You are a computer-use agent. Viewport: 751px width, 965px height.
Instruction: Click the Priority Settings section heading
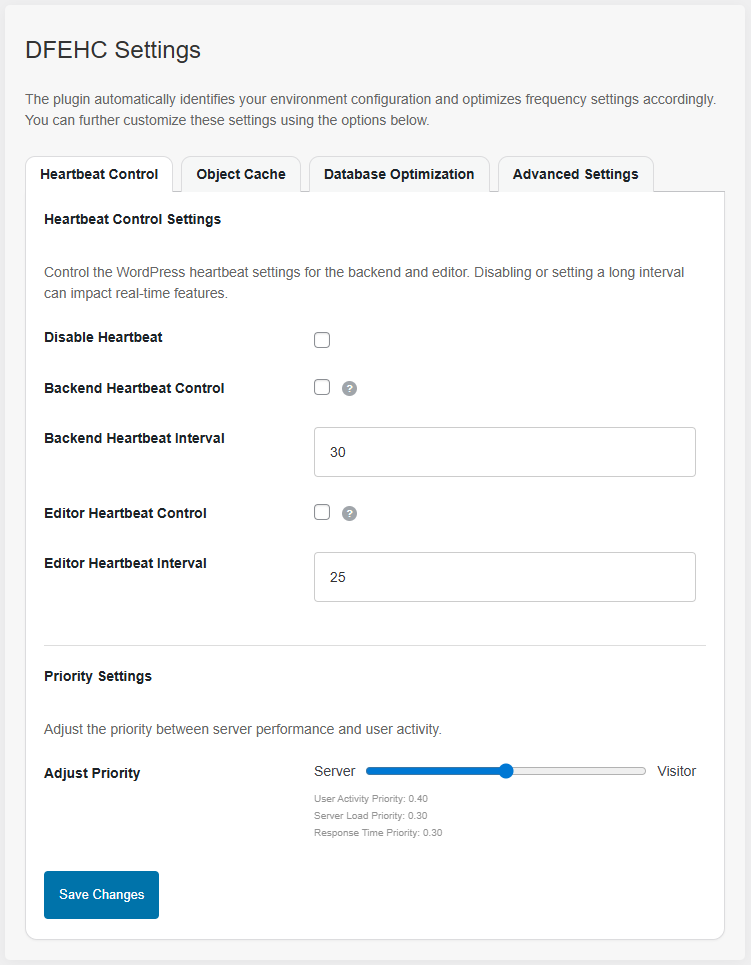97,676
